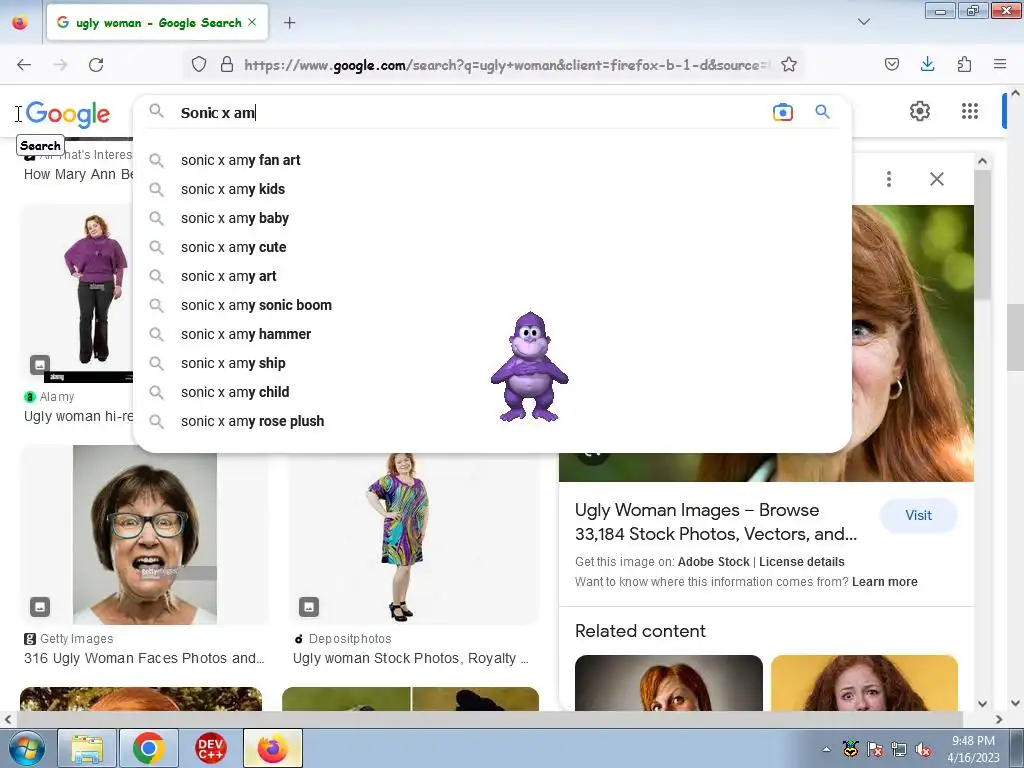Viewport: 1024px width, 768px height.
Task: Choose suggestion 'sonic x amy kids'
Action: coord(492,189)
